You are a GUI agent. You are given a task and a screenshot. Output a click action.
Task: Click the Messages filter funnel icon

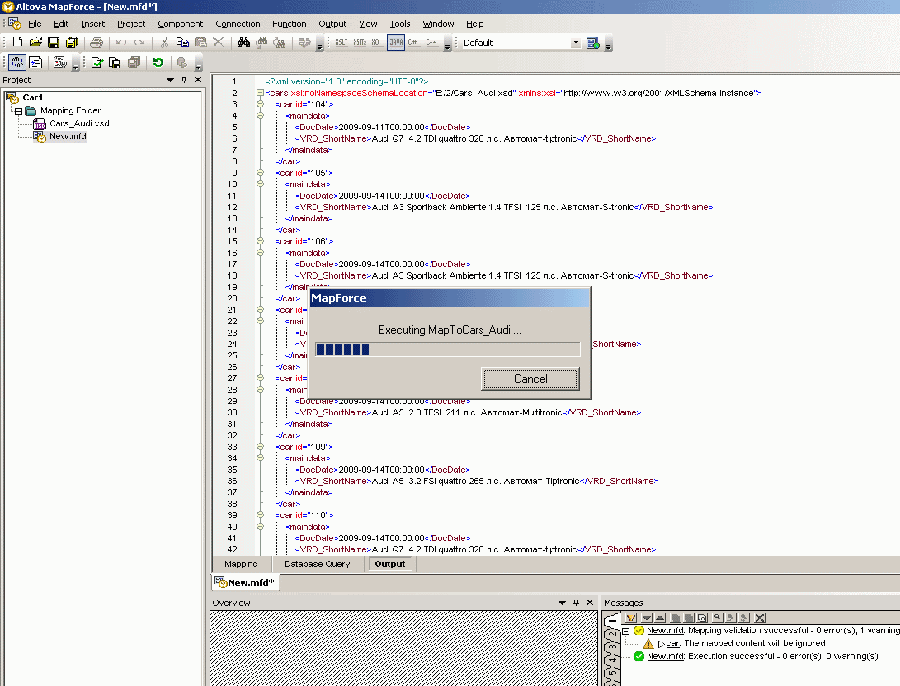point(631,618)
